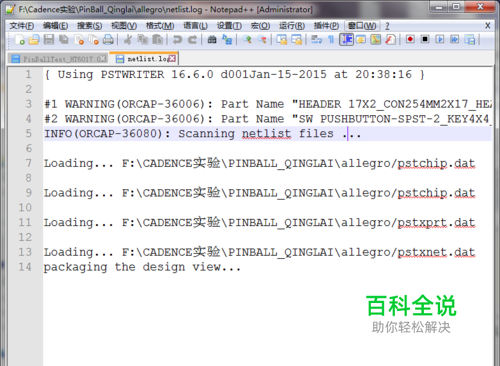The image size is (500, 366).
Task: Click the '#2 WARNING(ORCAP-36006)' line
Action: (268, 119)
